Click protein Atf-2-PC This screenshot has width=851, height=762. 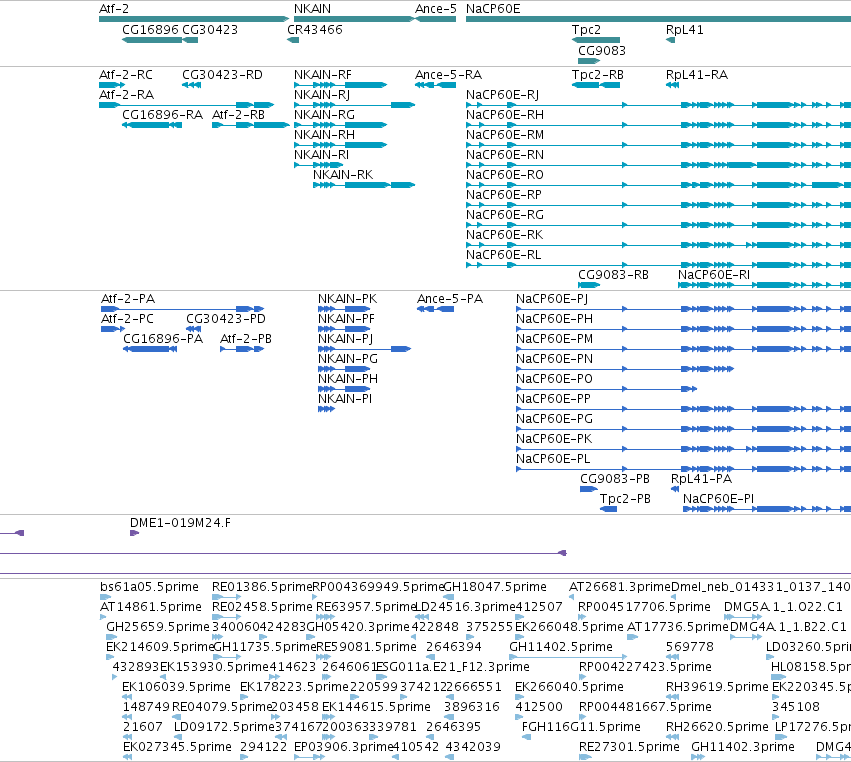pyautogui.click(x=128, y=319)
